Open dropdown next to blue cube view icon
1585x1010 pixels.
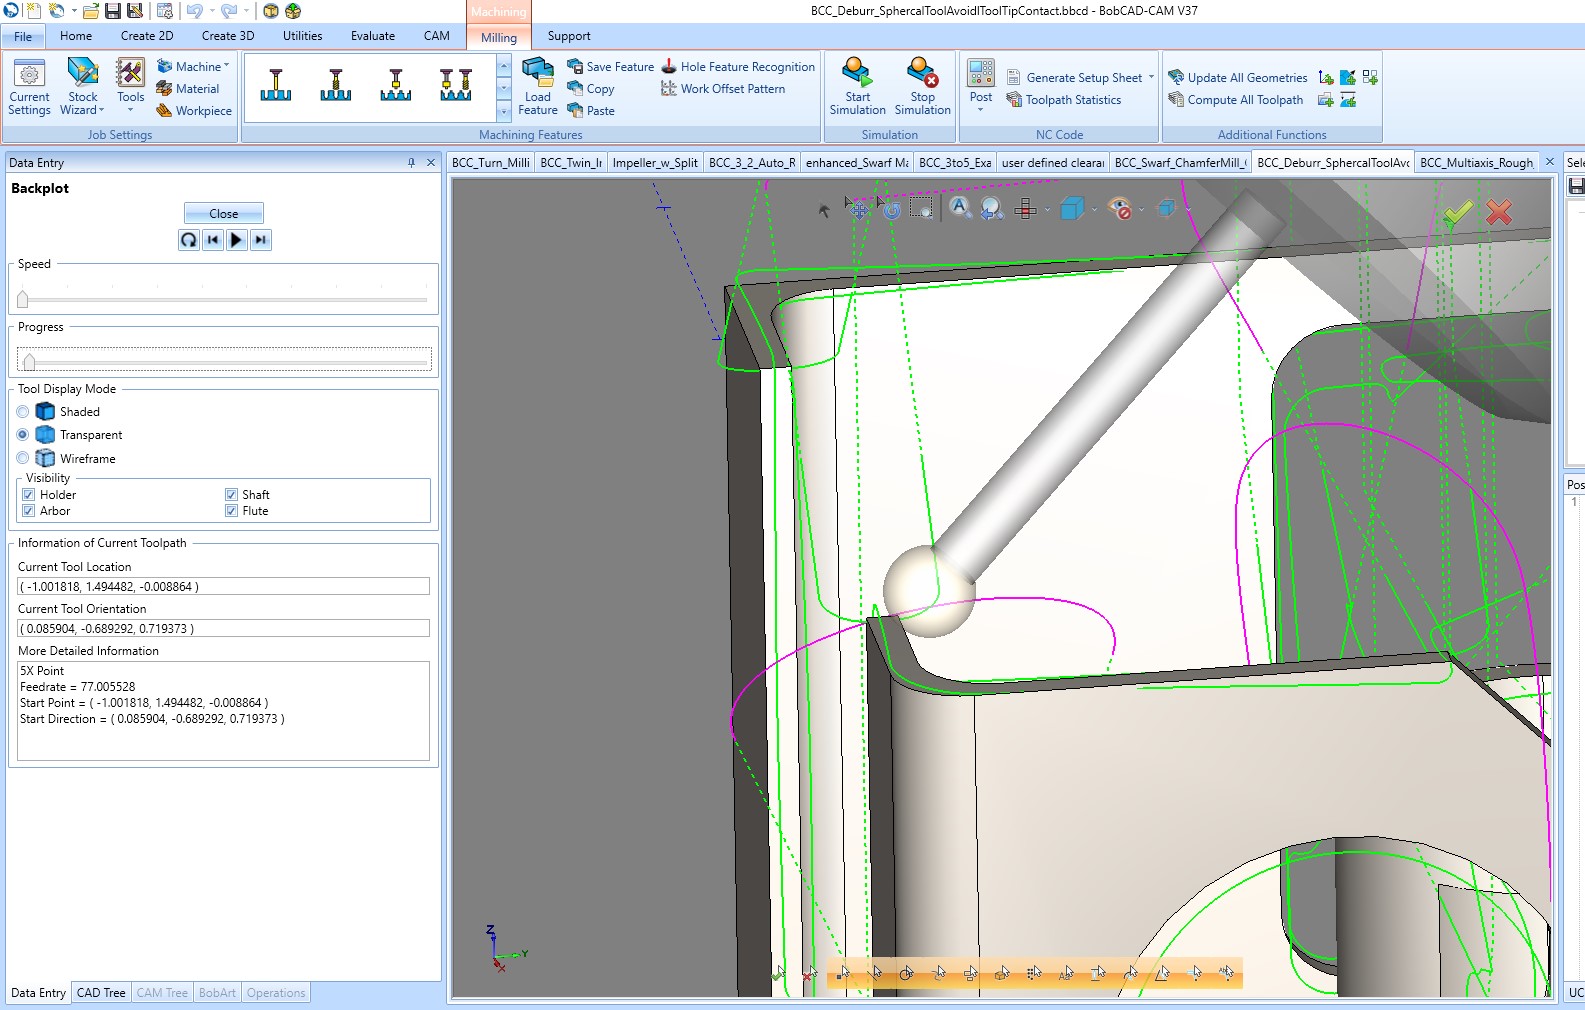1094,210
